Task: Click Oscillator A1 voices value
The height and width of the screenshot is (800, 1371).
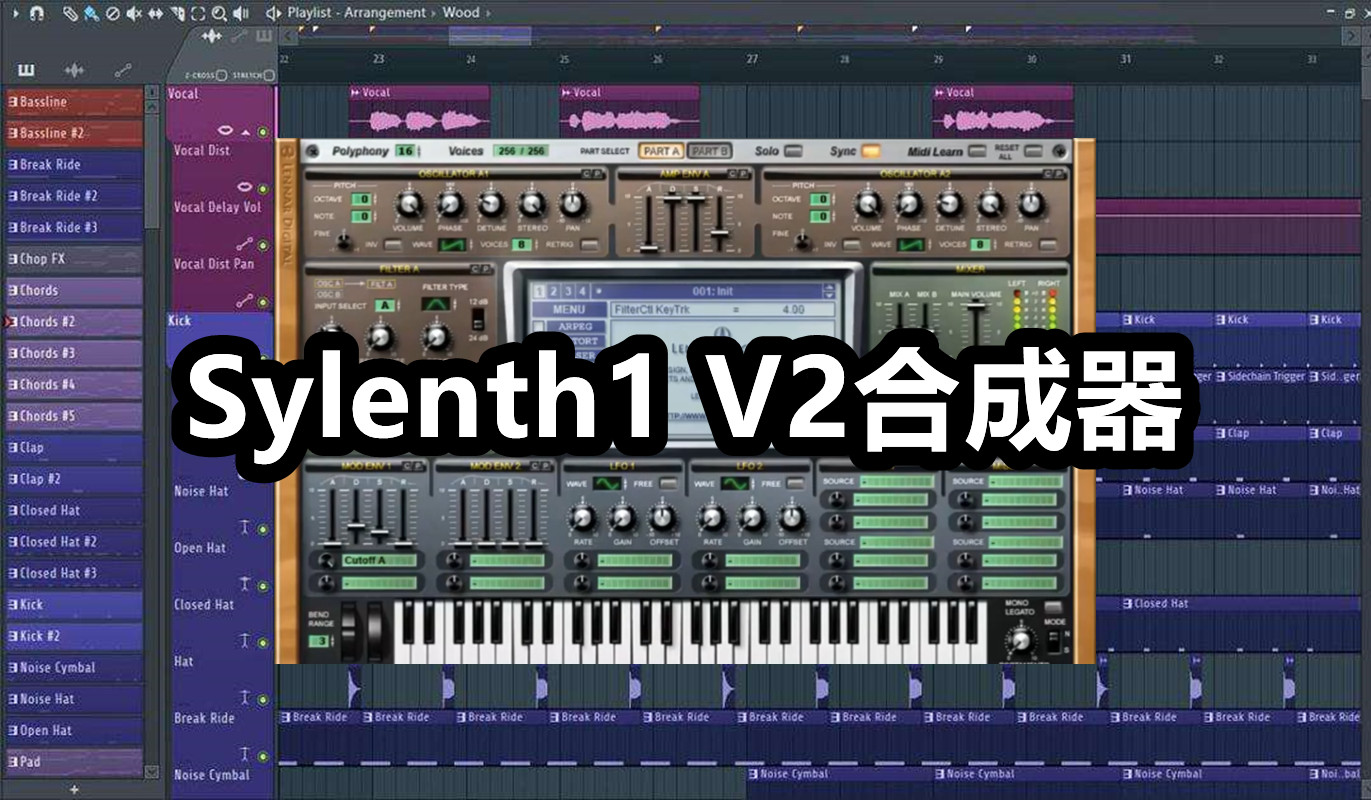Action: pos(520,245)
